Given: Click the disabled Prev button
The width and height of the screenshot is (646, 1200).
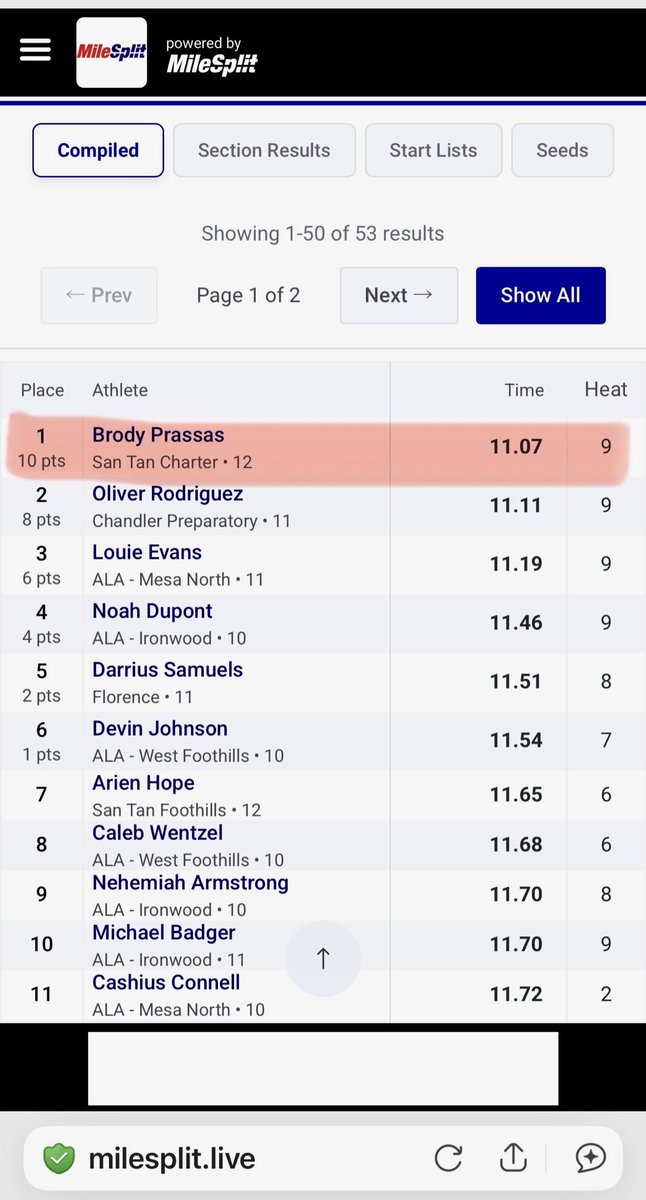Looking at the screenshot, I should point(99,295).
